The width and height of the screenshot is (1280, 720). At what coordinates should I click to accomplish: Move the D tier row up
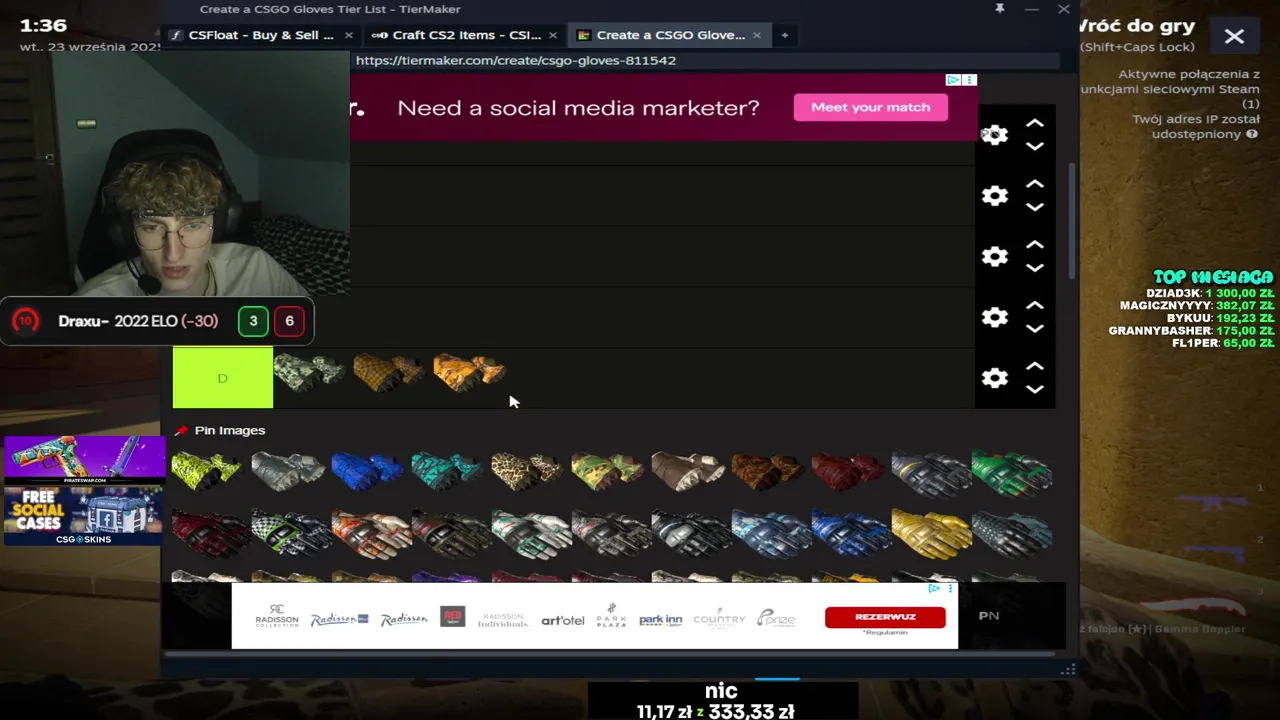1035,367
